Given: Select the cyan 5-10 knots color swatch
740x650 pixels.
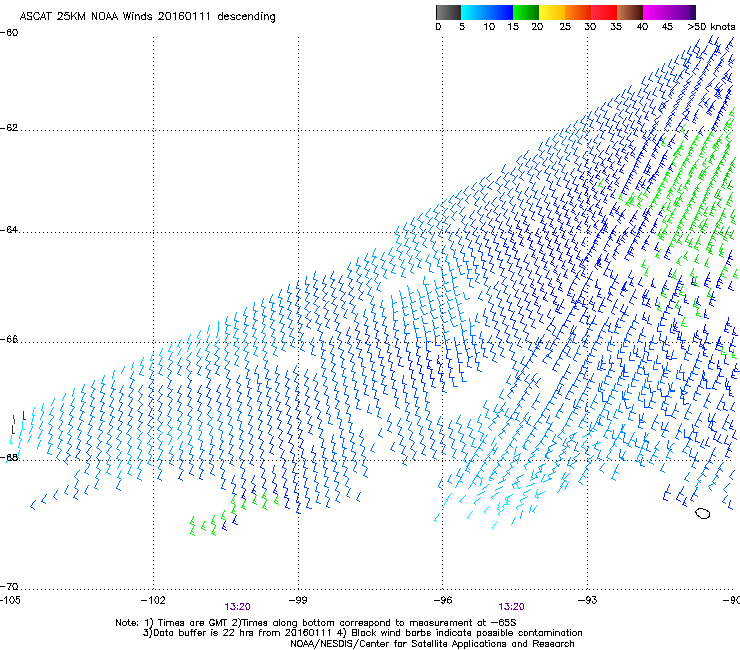Looking at the screenshot, I should (x=473, y=12).
